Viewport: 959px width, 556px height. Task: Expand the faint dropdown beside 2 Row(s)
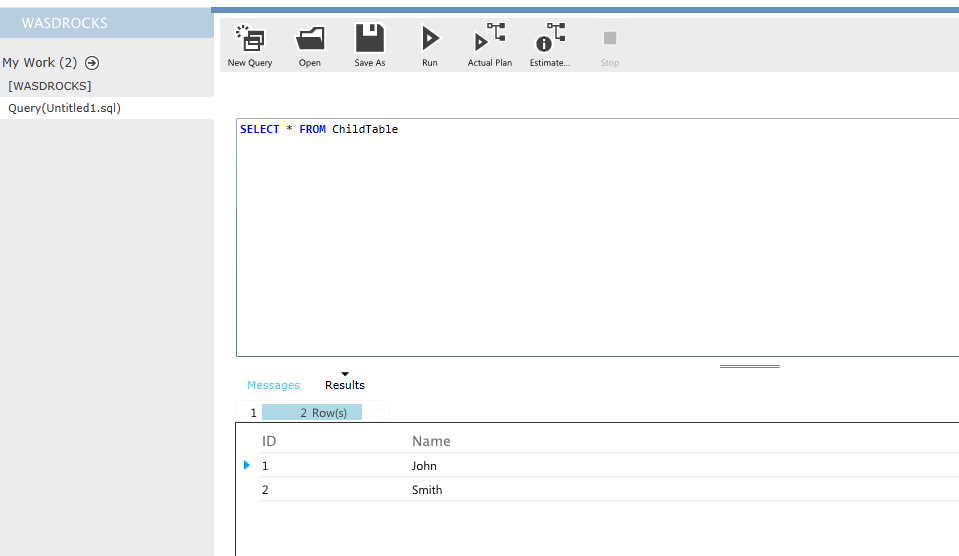pyautogui.click(x=378, y=412)
